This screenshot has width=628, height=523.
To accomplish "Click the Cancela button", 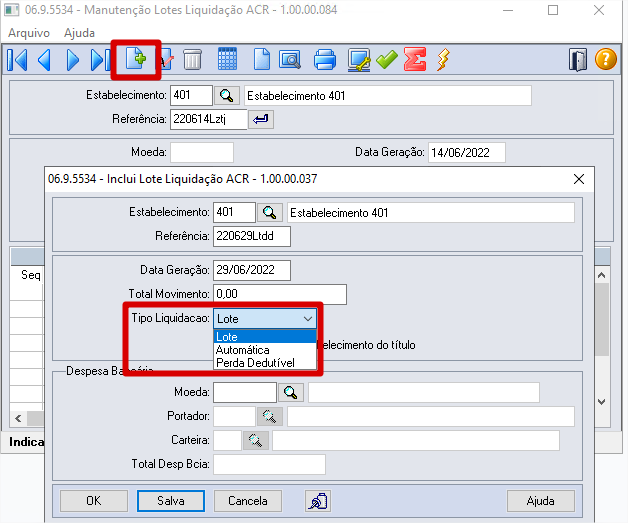I will point(248,501).
